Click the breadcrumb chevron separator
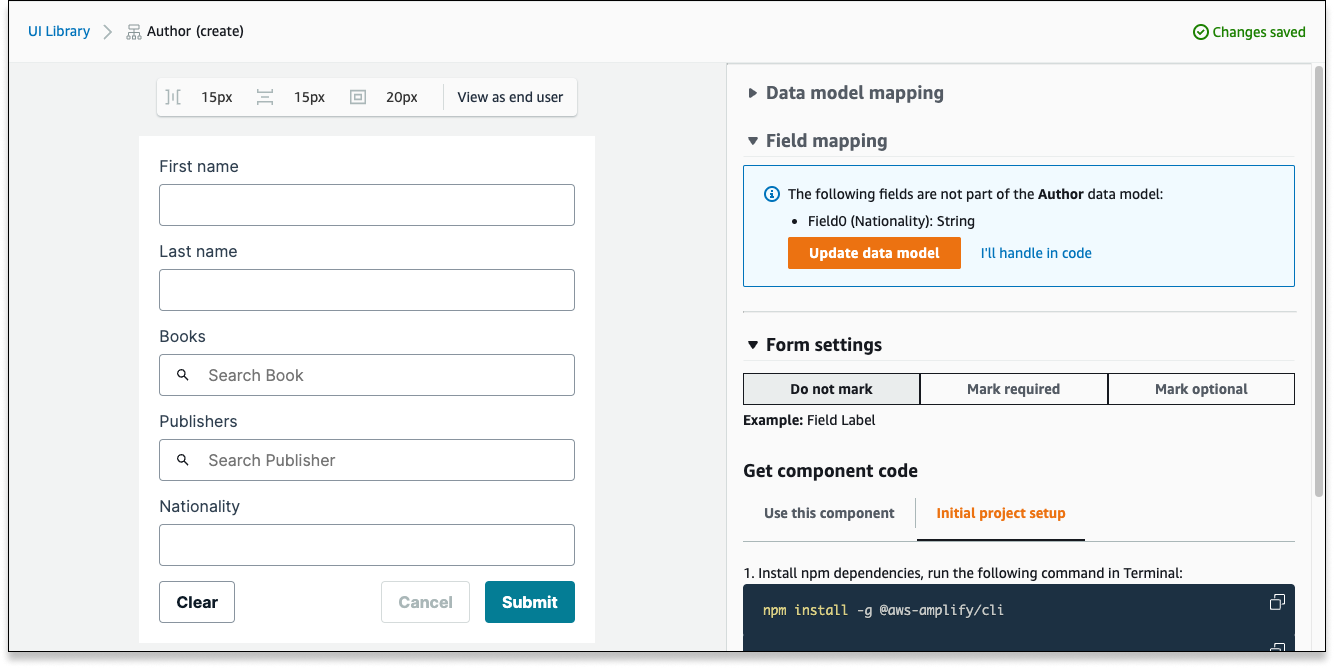The height and width of the screenshot is (668, 1334). (x=108, y=32)
